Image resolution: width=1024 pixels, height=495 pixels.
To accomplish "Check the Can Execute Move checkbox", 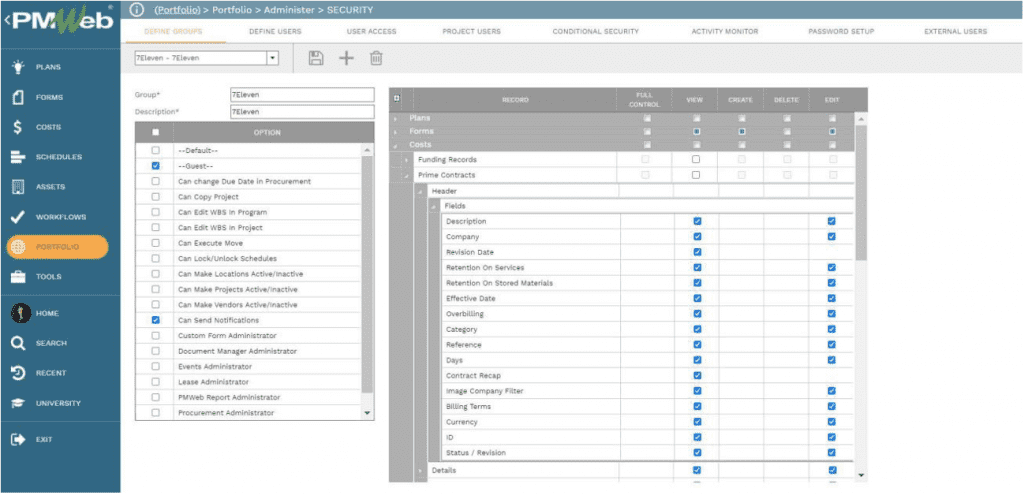I will point(155,243).
